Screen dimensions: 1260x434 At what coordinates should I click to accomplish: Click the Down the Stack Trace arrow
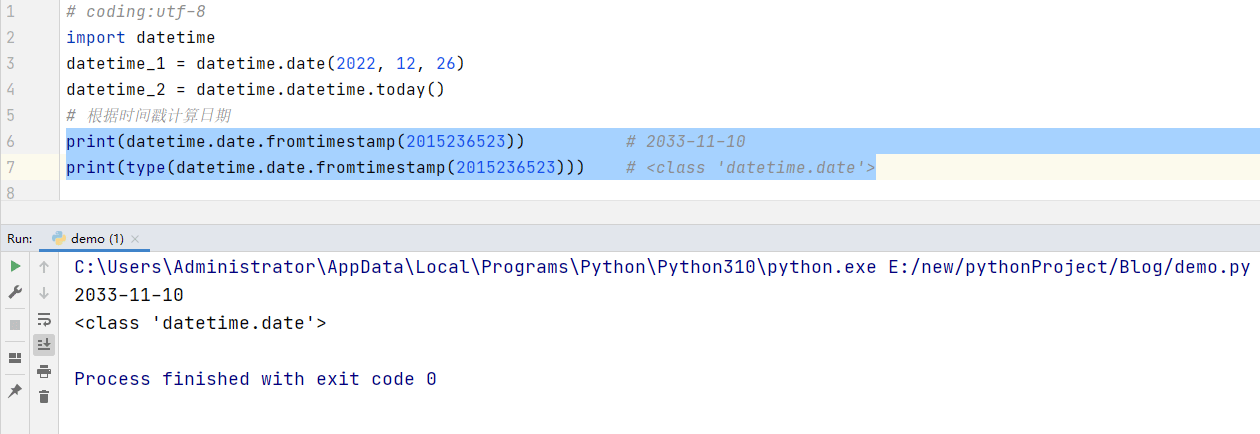click(x=44, y=293)
